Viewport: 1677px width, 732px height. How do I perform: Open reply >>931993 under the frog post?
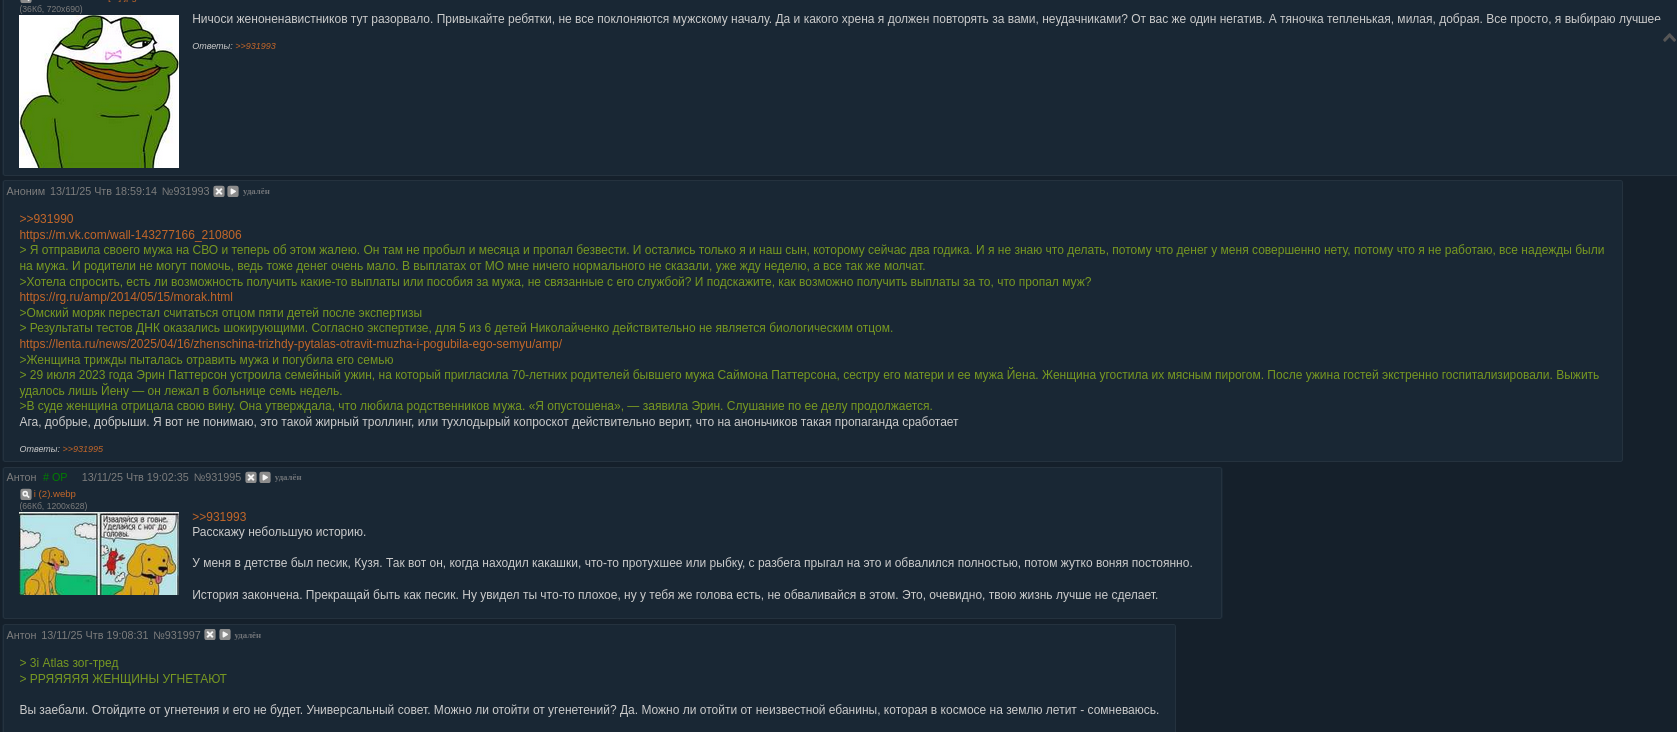point(255,46)
